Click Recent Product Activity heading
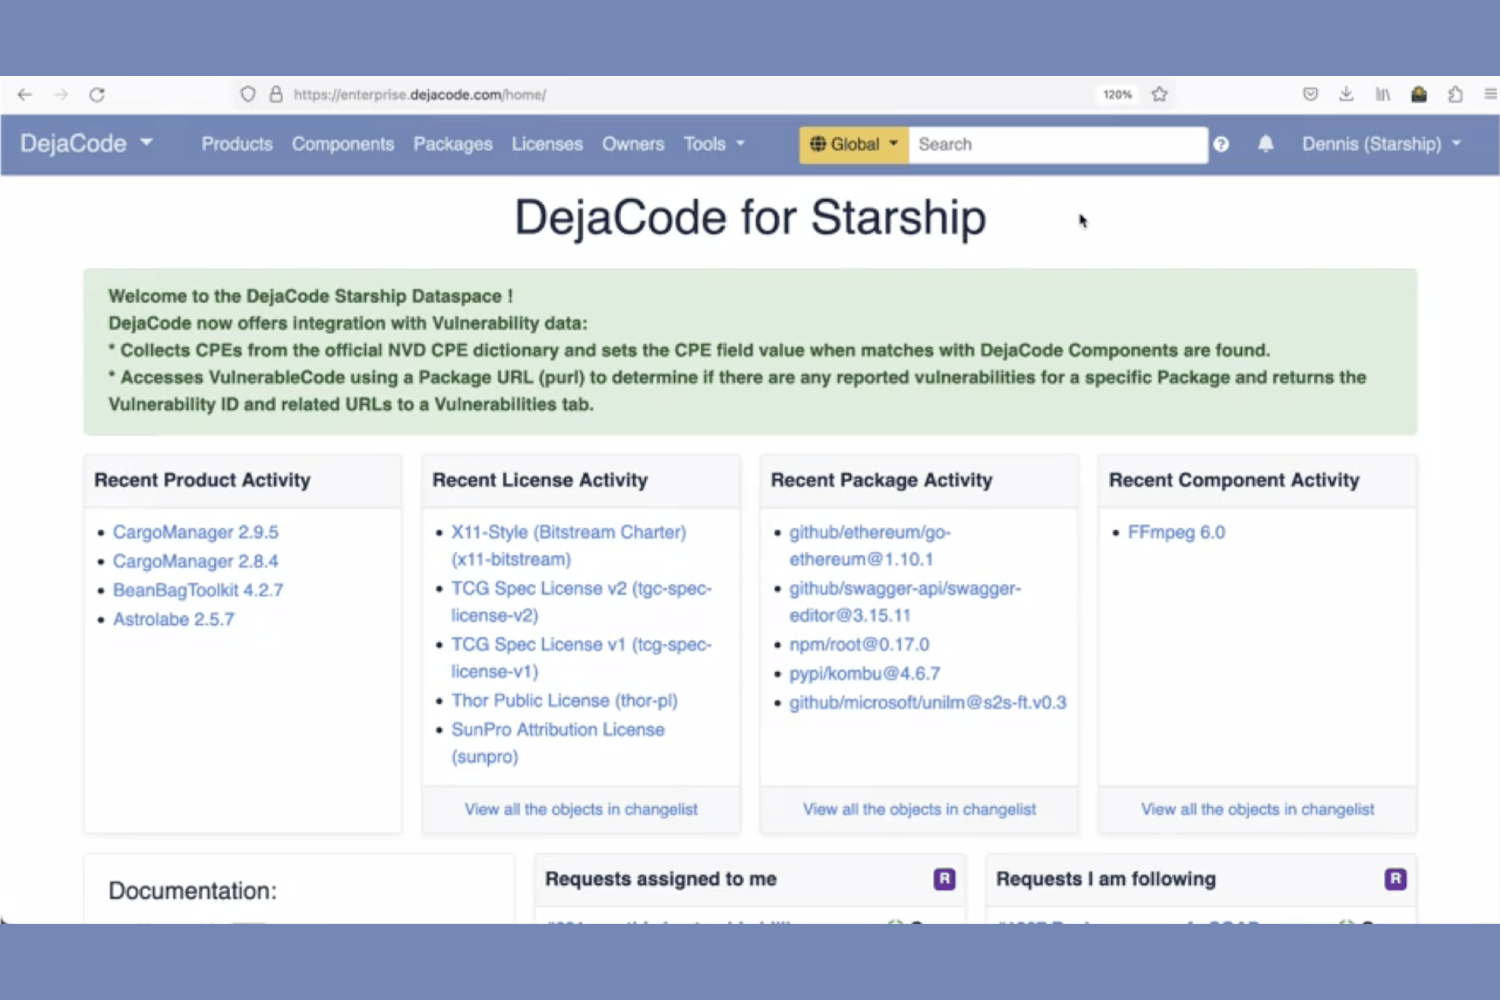Viewport: 1500px width, 1000px height. tap(202, 480)
